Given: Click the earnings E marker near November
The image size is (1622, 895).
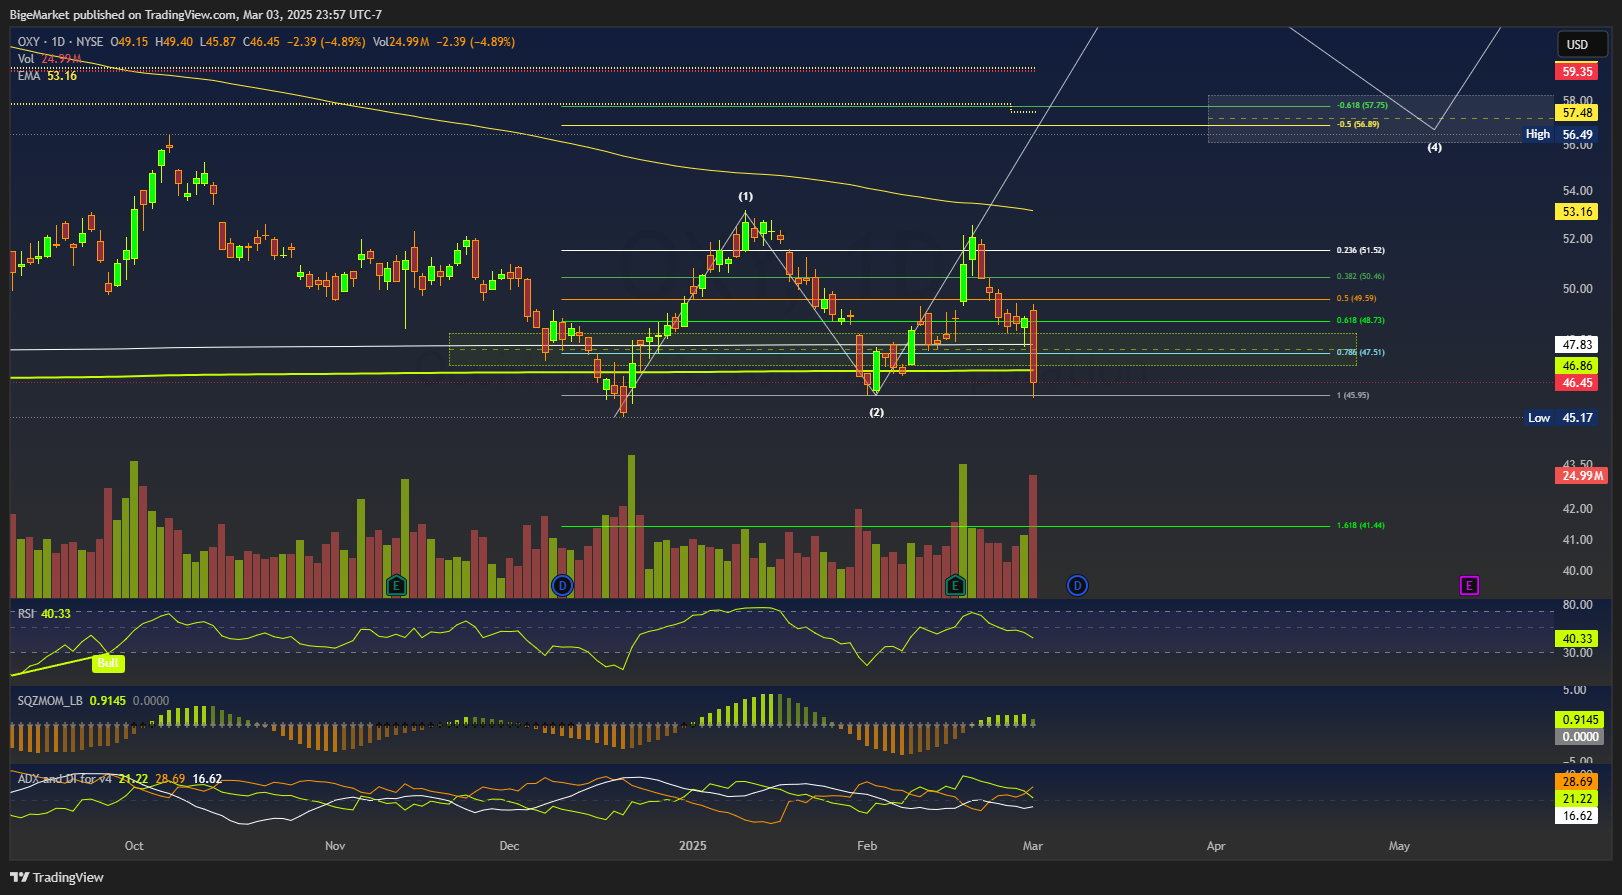Looking at the screenshot, I should 397,585.
